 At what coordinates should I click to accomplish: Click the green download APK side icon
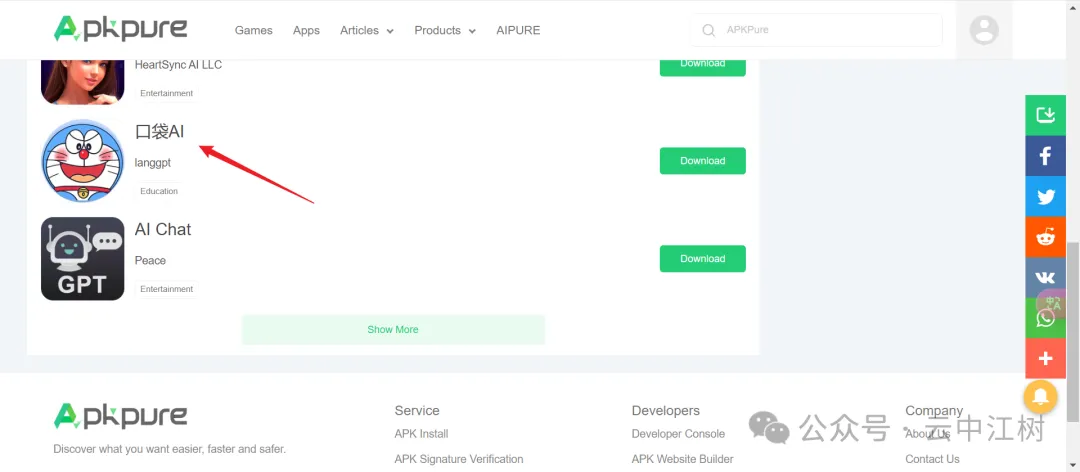click(1046, 114)
